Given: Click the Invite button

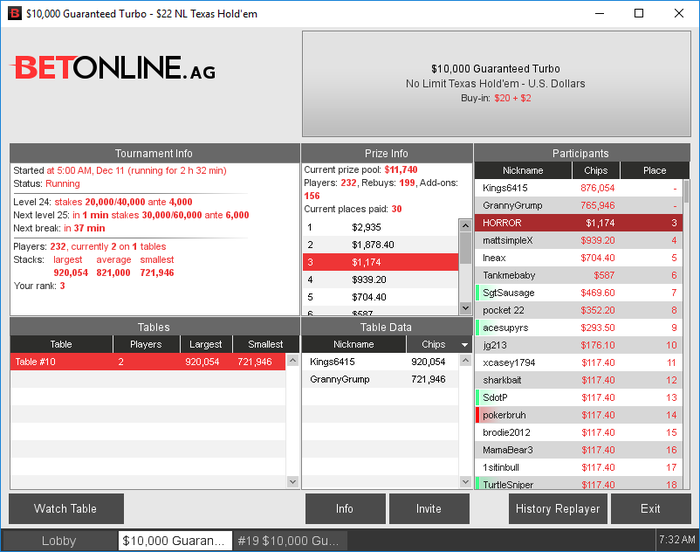Looking at the screenshot, I should (429, 509).
